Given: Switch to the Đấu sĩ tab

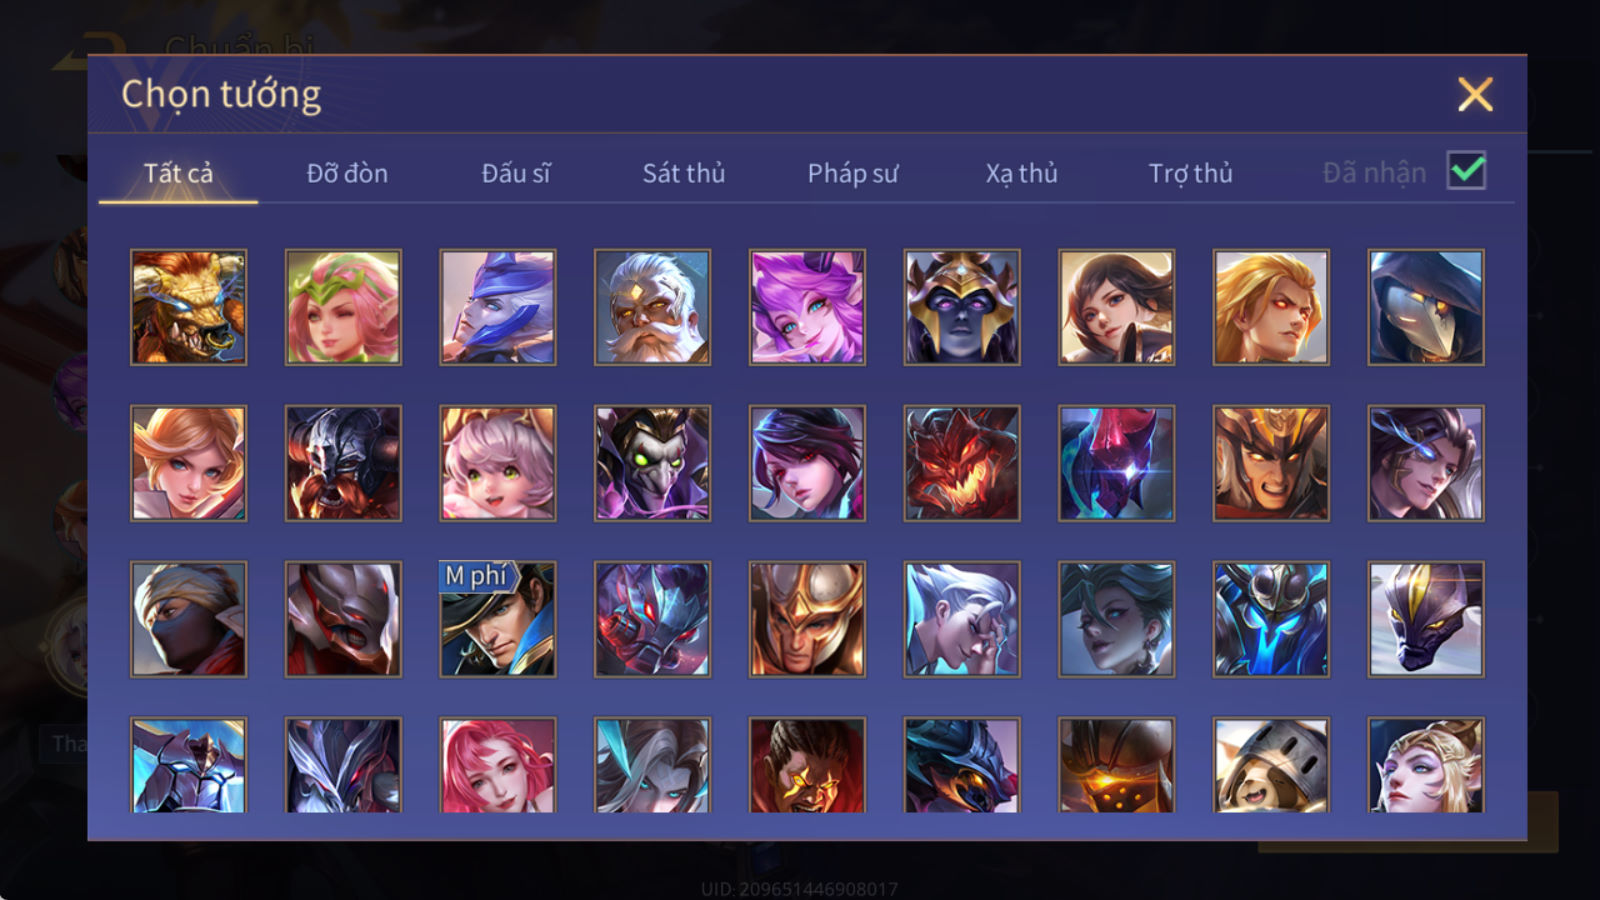Looking at the screenshot, I should point(516,173).
